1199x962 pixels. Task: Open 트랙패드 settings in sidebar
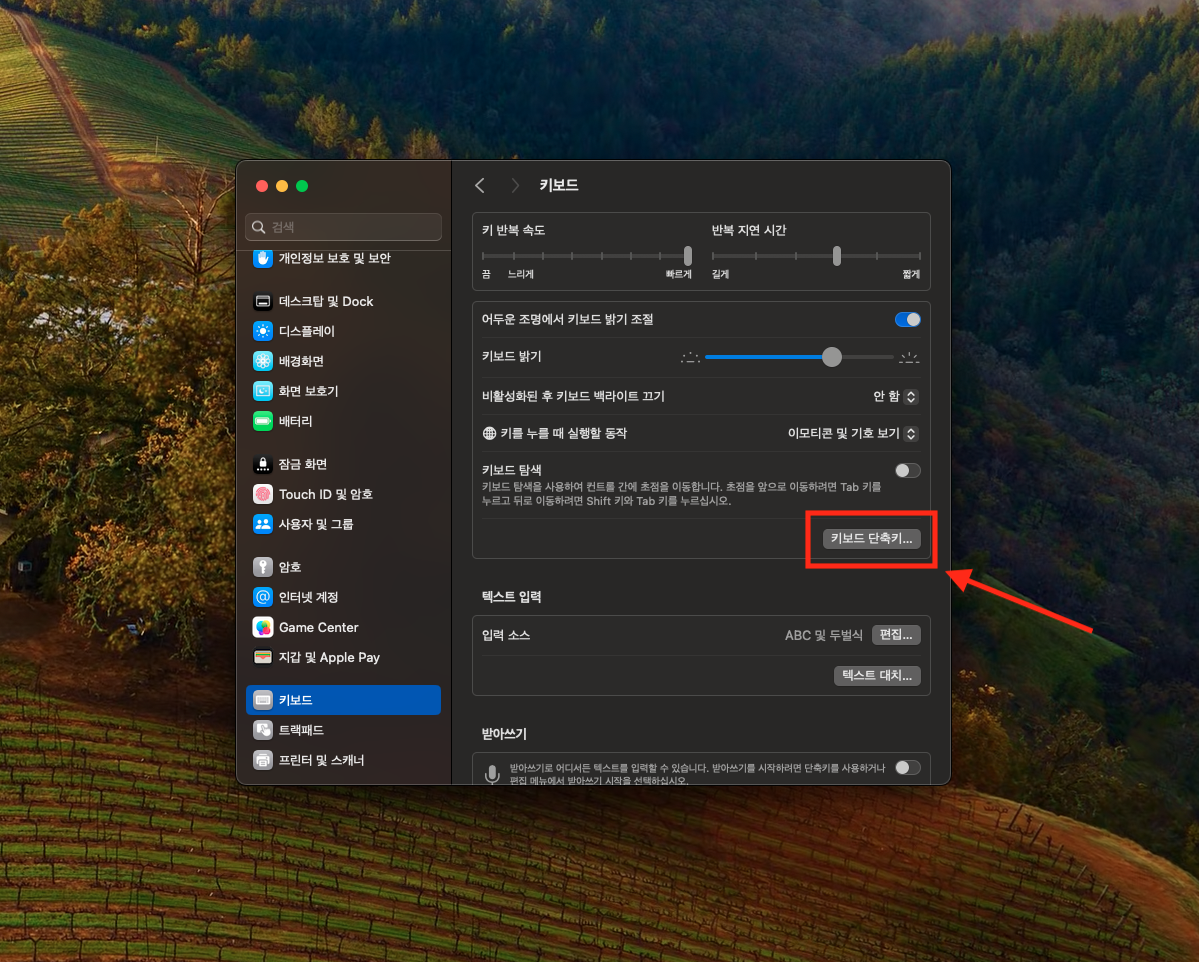point(343,730)
